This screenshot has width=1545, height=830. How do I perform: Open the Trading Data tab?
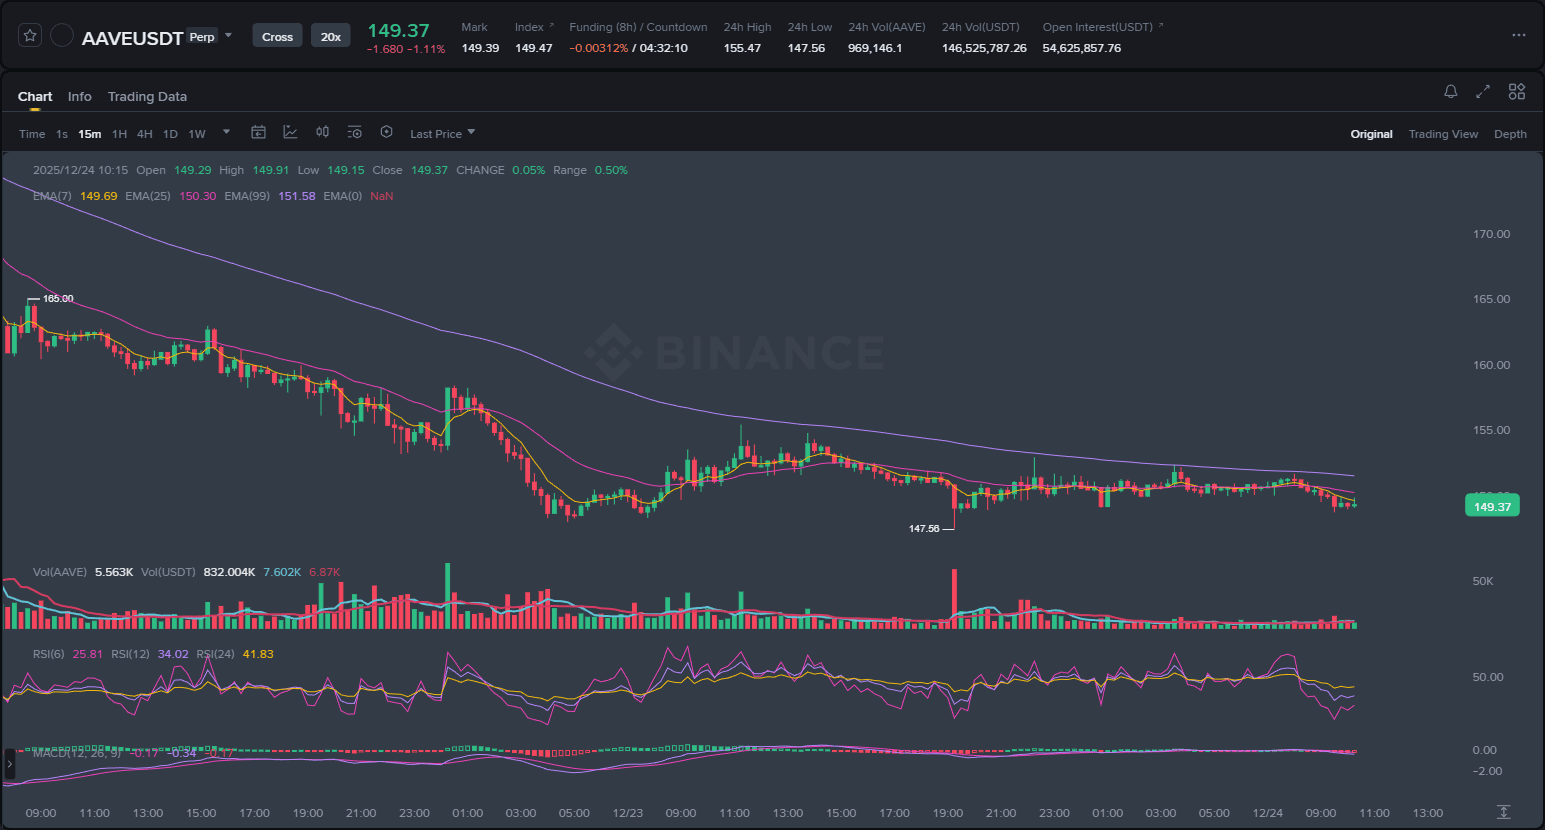tap(147, 97)
